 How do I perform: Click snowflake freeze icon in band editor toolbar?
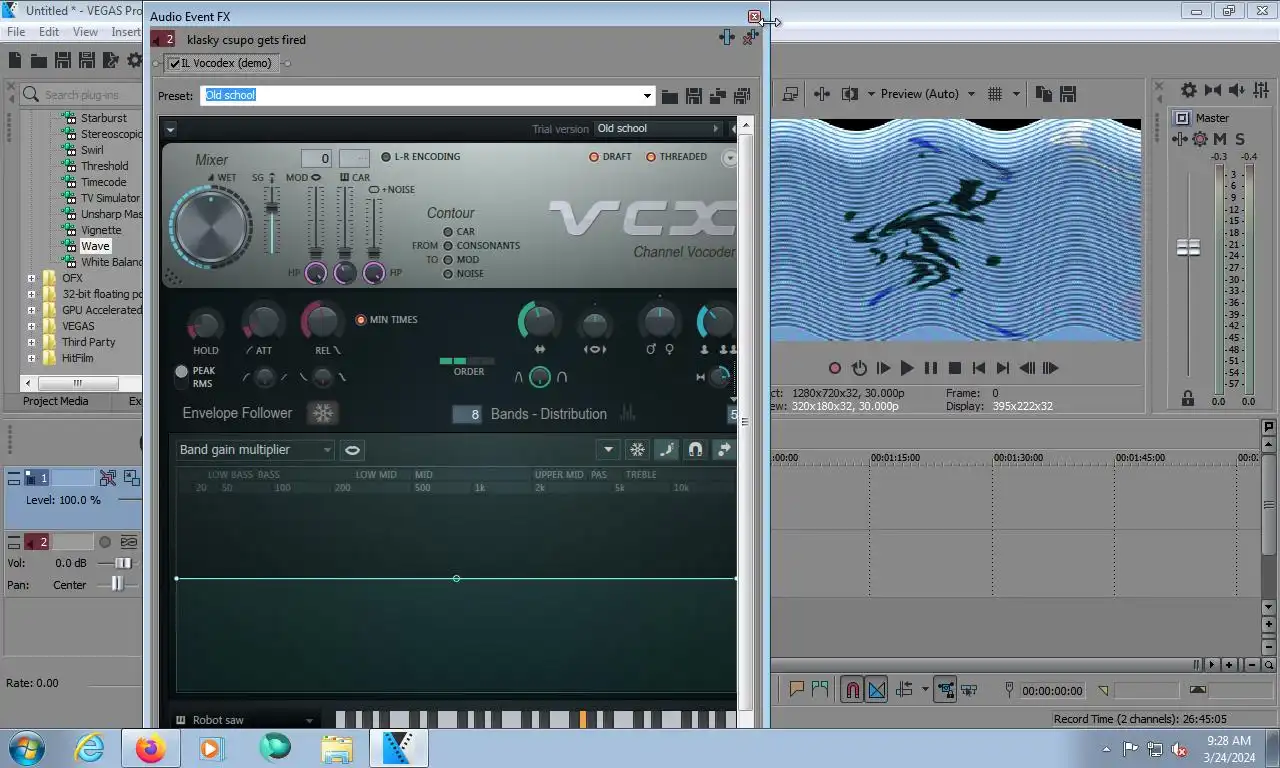tap(637, 450)
